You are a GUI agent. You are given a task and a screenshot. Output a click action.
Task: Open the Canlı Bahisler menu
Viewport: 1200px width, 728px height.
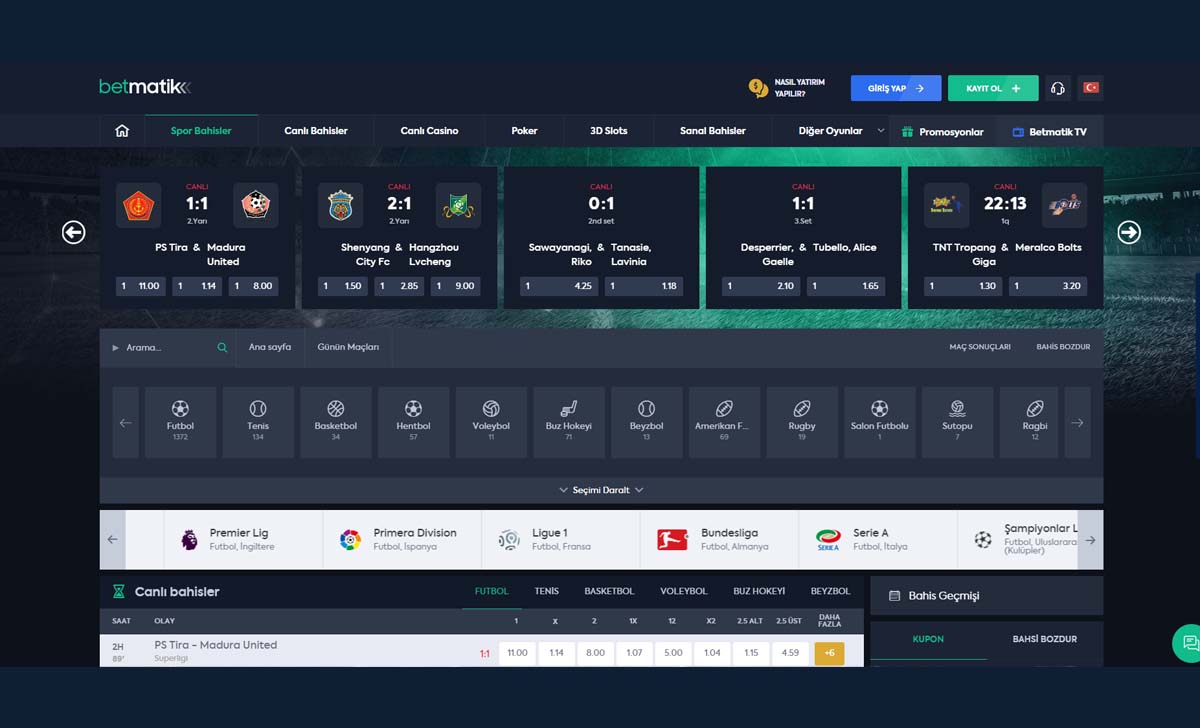316,131
